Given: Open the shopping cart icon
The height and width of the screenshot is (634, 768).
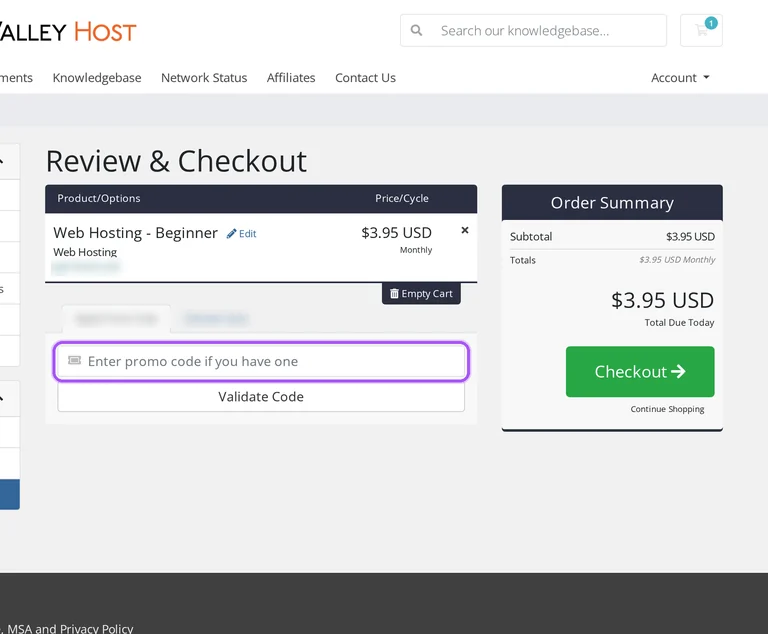Looking at the screenshot, I should pyautogui.click(x=701, y=30).
